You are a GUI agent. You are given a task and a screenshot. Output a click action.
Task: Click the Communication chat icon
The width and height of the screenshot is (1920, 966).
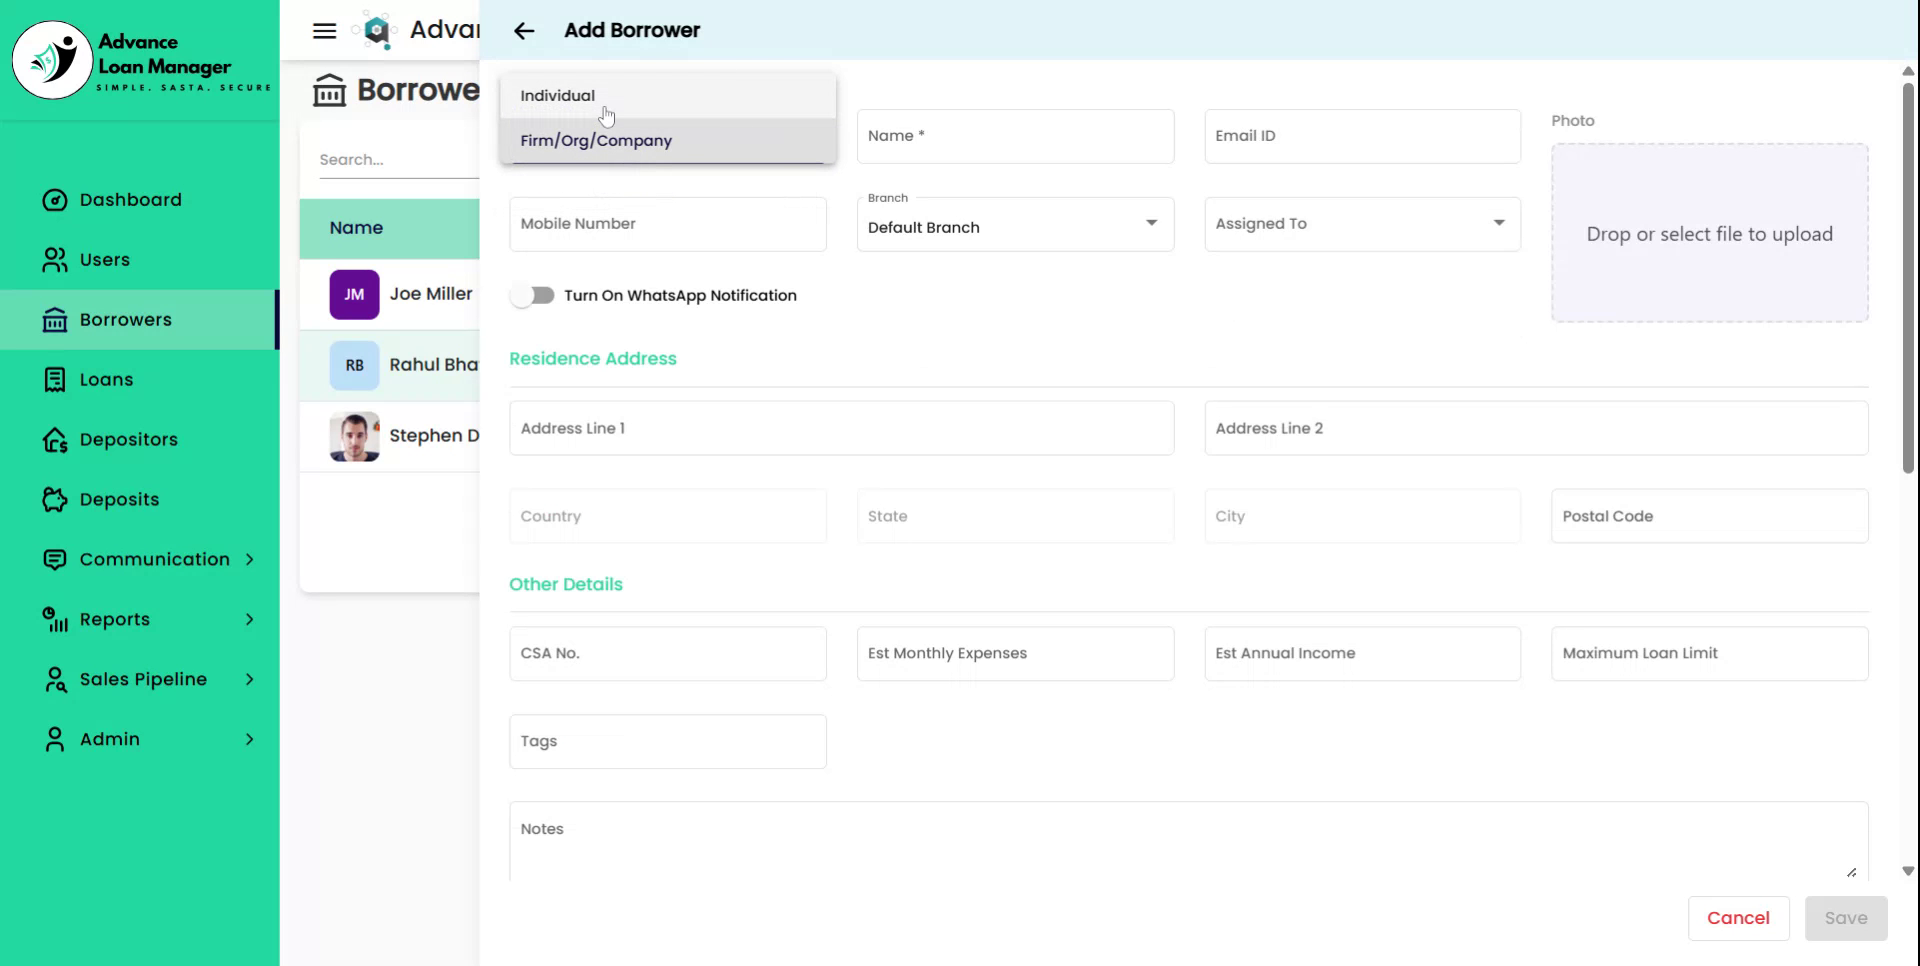(x=55, y=559)
